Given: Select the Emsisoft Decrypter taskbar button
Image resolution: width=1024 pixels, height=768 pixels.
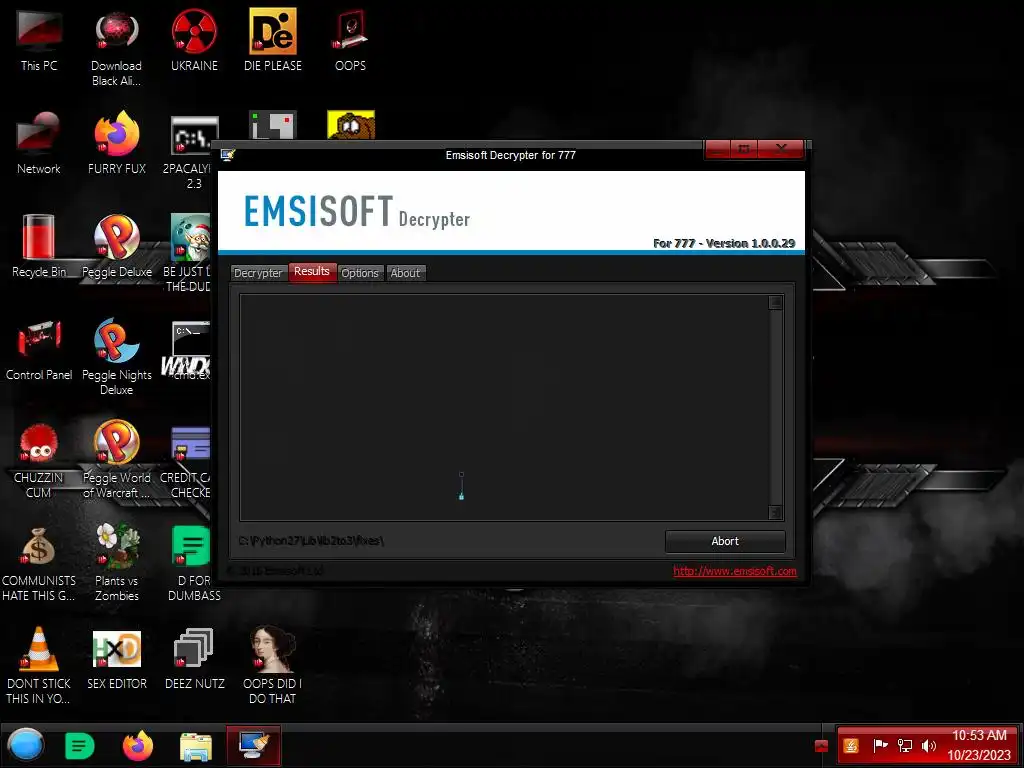Looking at the screenshot, I should [x=254, y=745].
